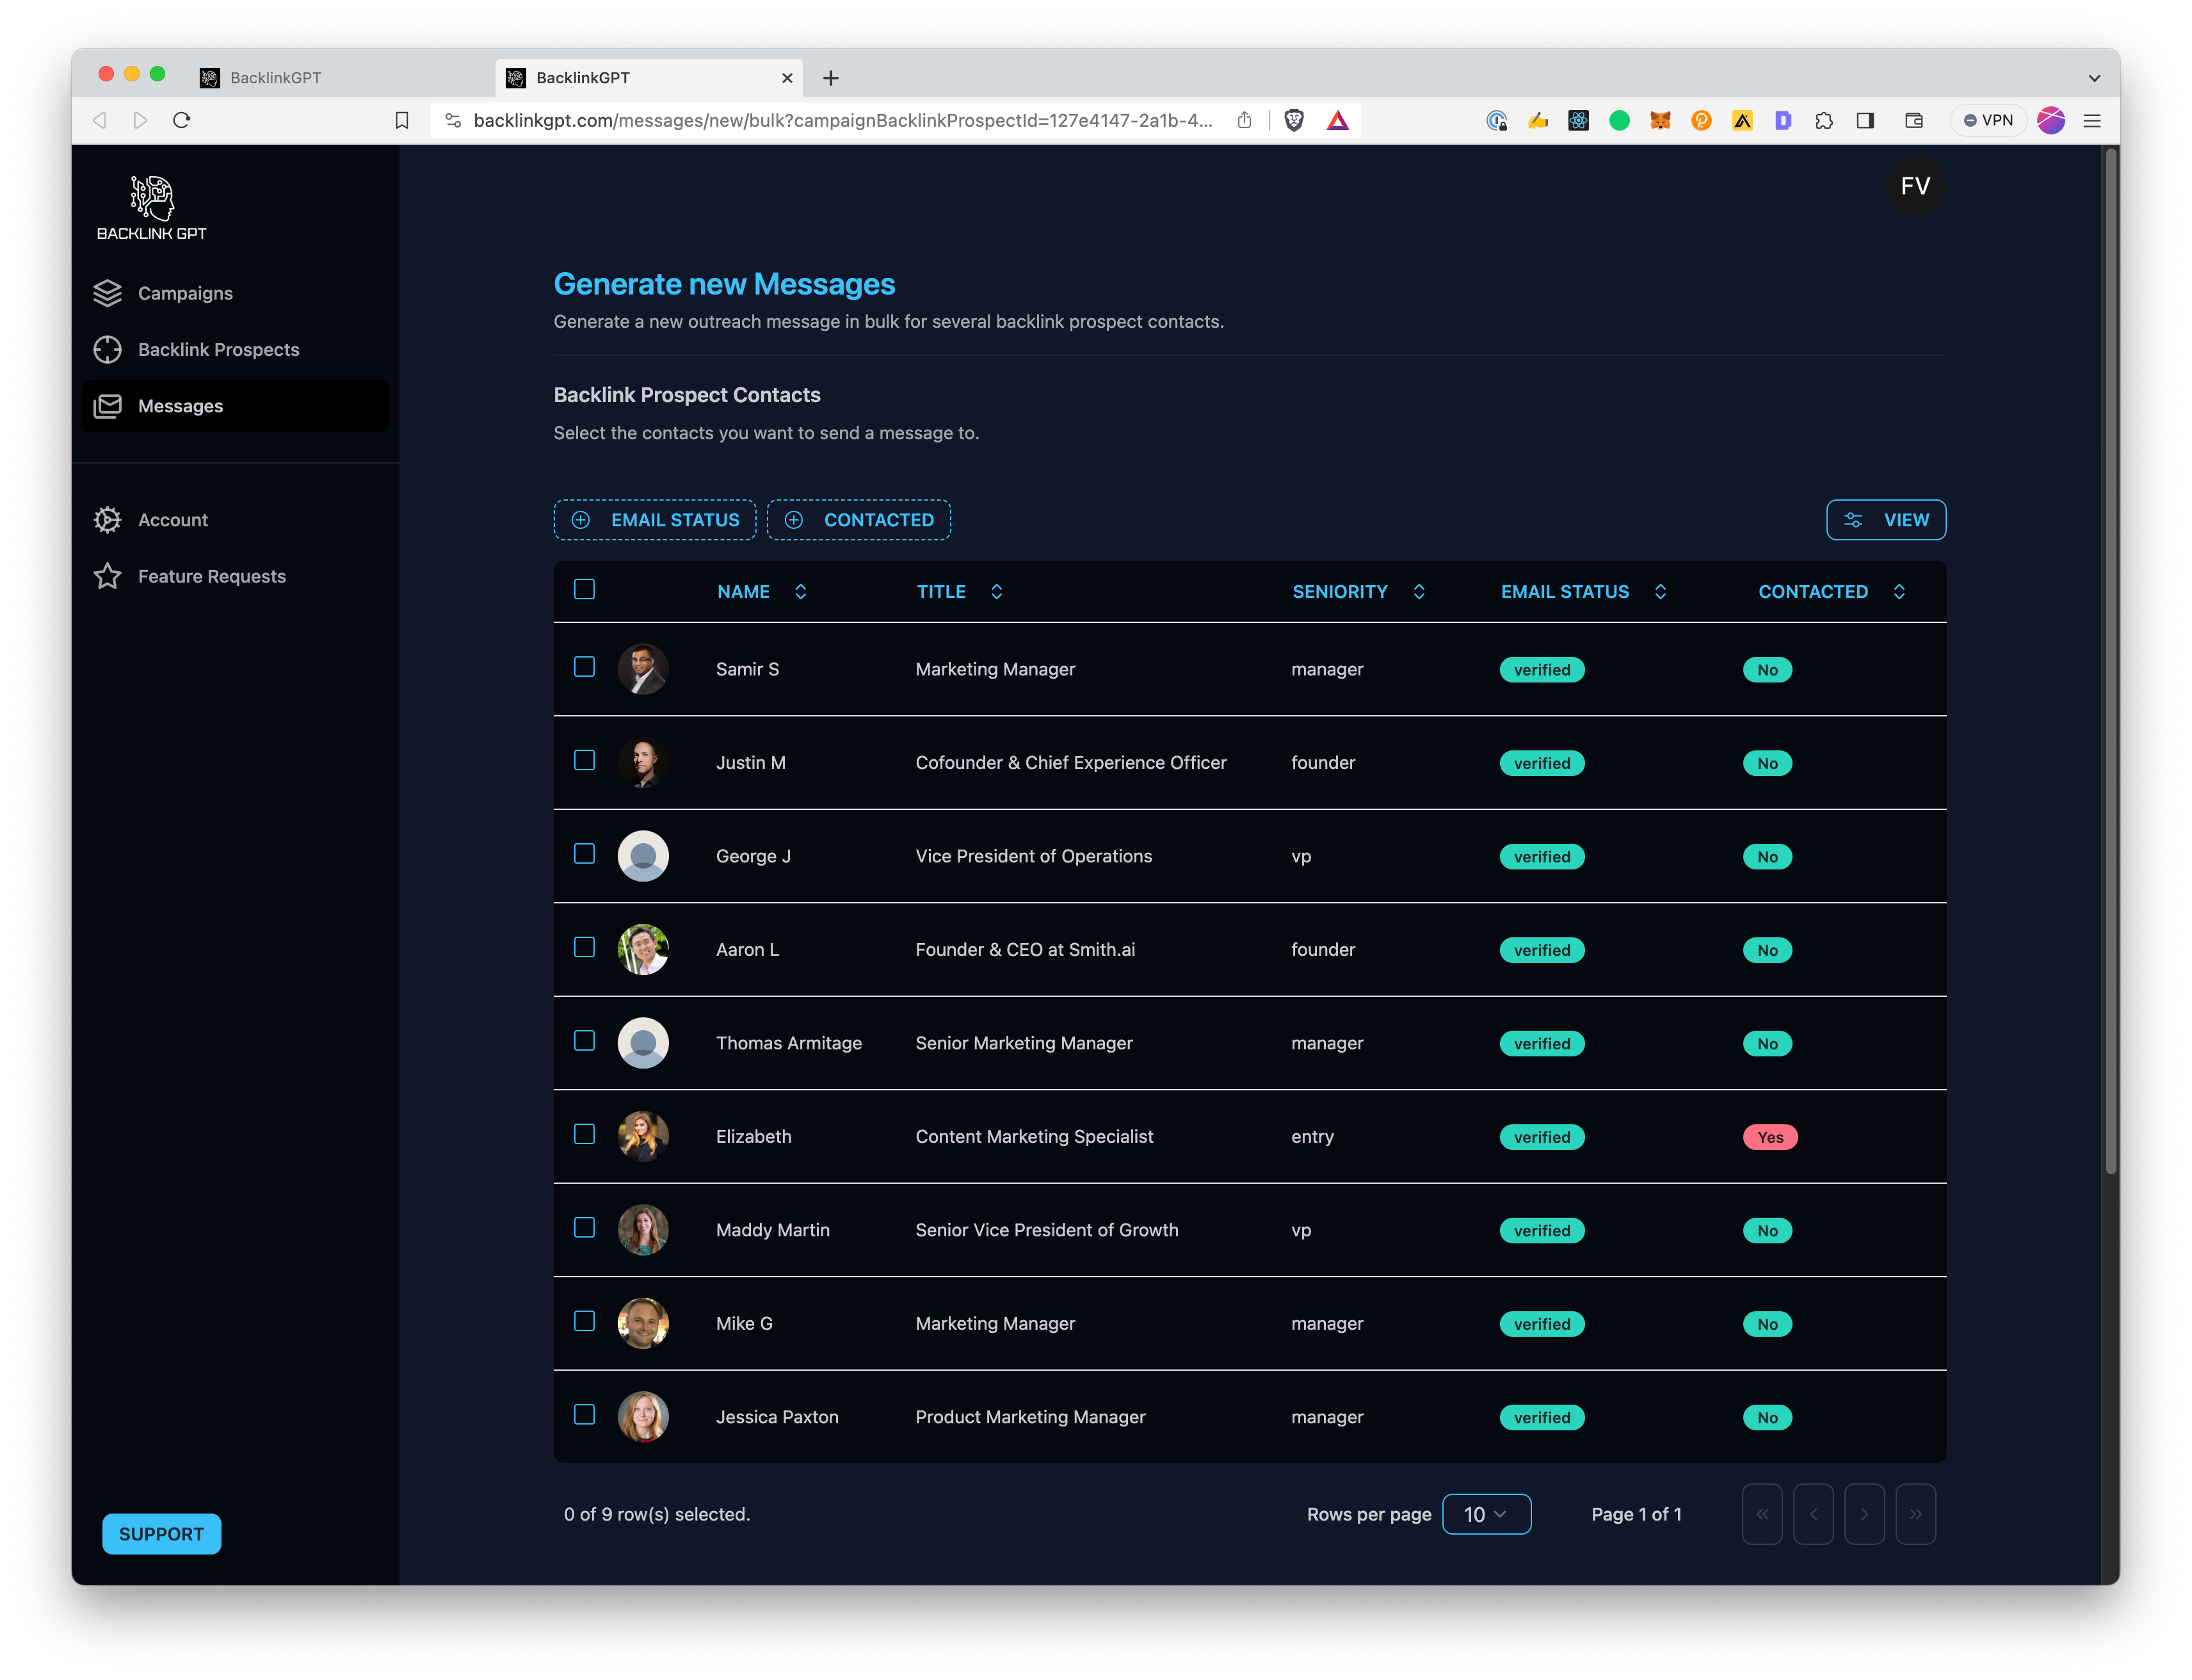Select Messages in the left navigation menu
The width and height of the screenshot is (2192, 1680).
(x=180, y=405)
